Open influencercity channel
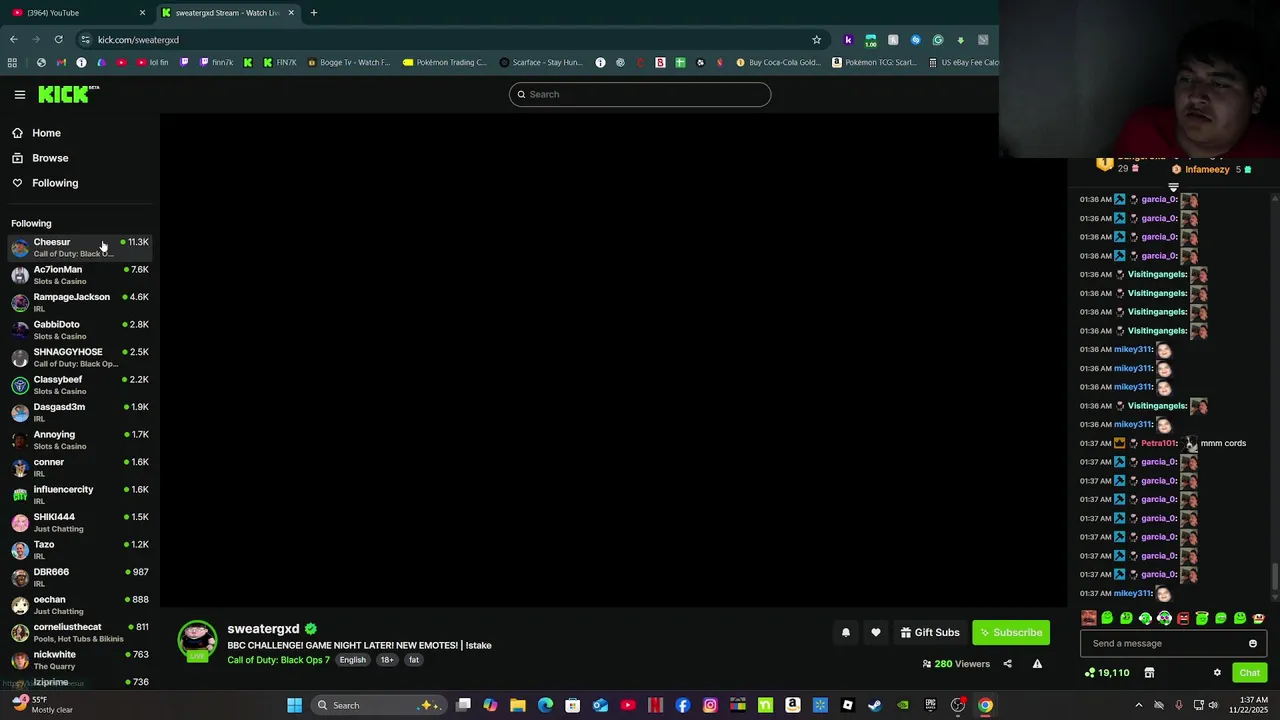1280x720 pixels. coord(80,495)
